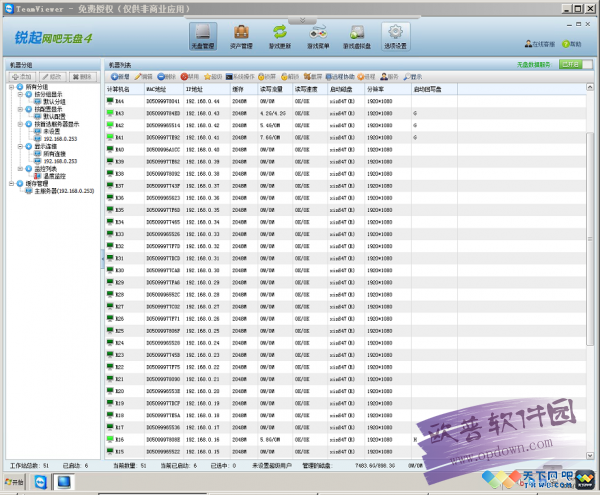Open the 游戏更新 green arrows section
Viewport: 600px width, 495px height.
[x=280, y=36]
